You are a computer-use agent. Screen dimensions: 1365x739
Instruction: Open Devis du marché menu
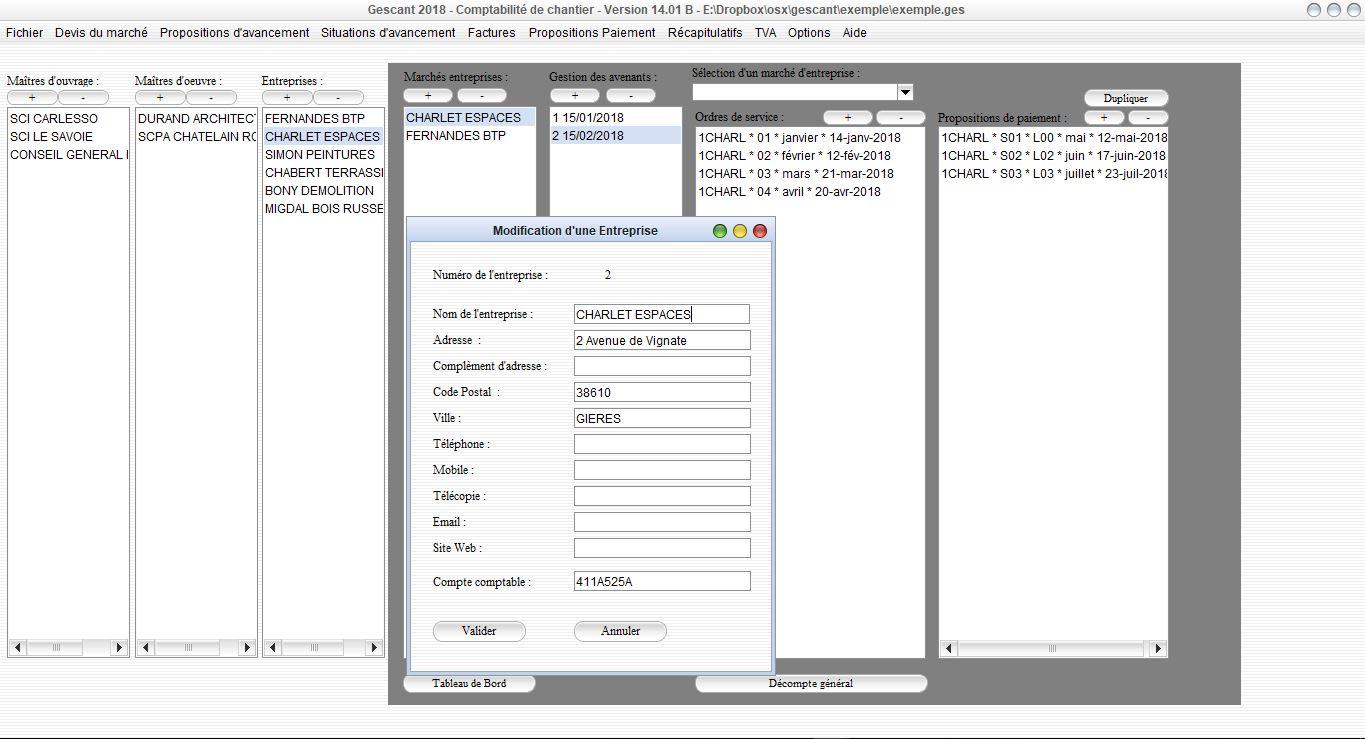coord(101,33)
